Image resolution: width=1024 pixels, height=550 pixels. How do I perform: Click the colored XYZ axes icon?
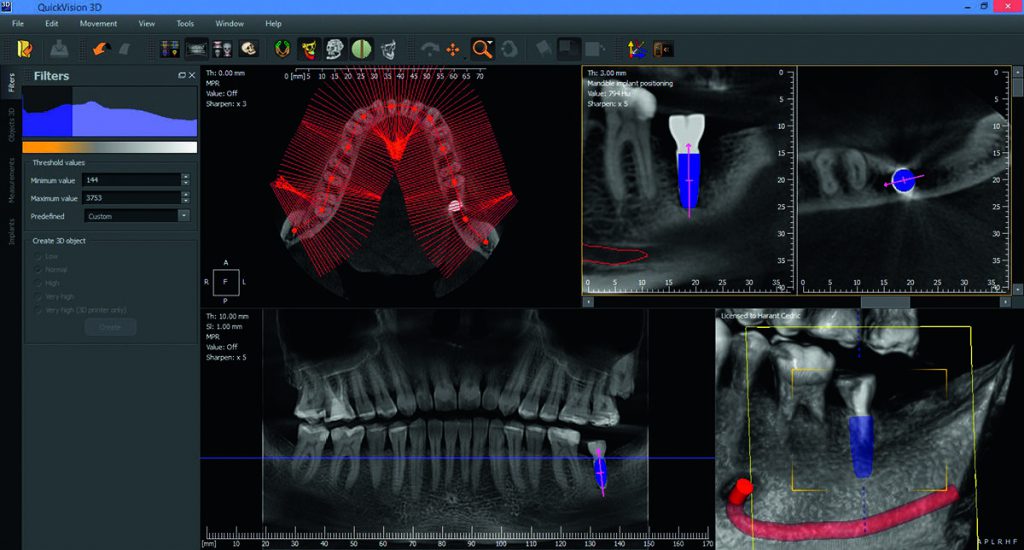click(x=635, y=48)
